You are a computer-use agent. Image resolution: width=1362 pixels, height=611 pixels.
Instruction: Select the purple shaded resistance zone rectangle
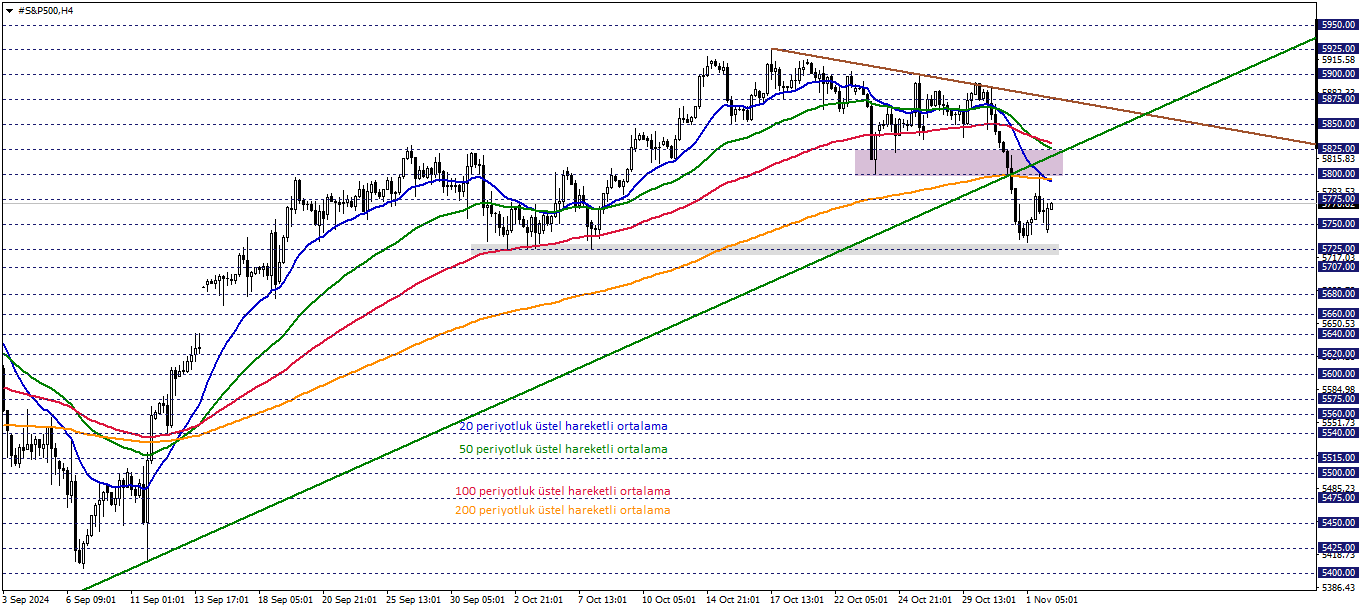pos(958,162)
